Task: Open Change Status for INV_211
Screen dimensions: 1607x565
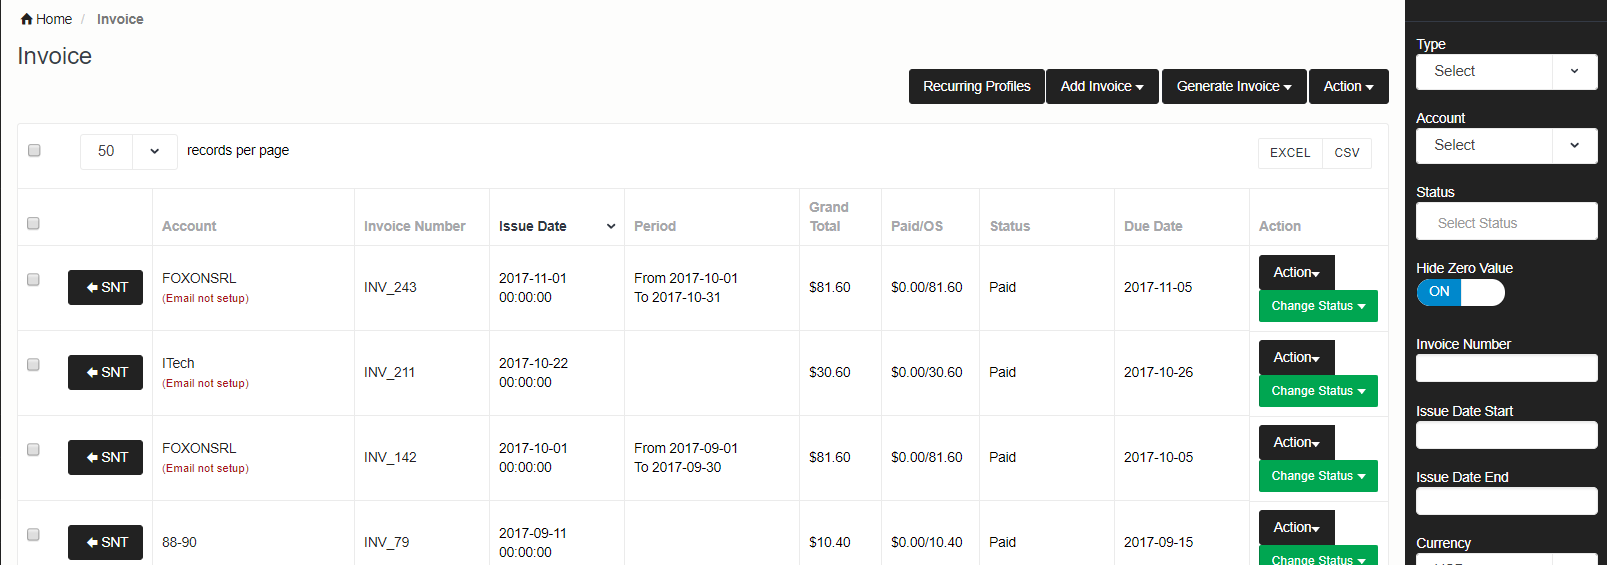Action: [x=1318, y=391]
